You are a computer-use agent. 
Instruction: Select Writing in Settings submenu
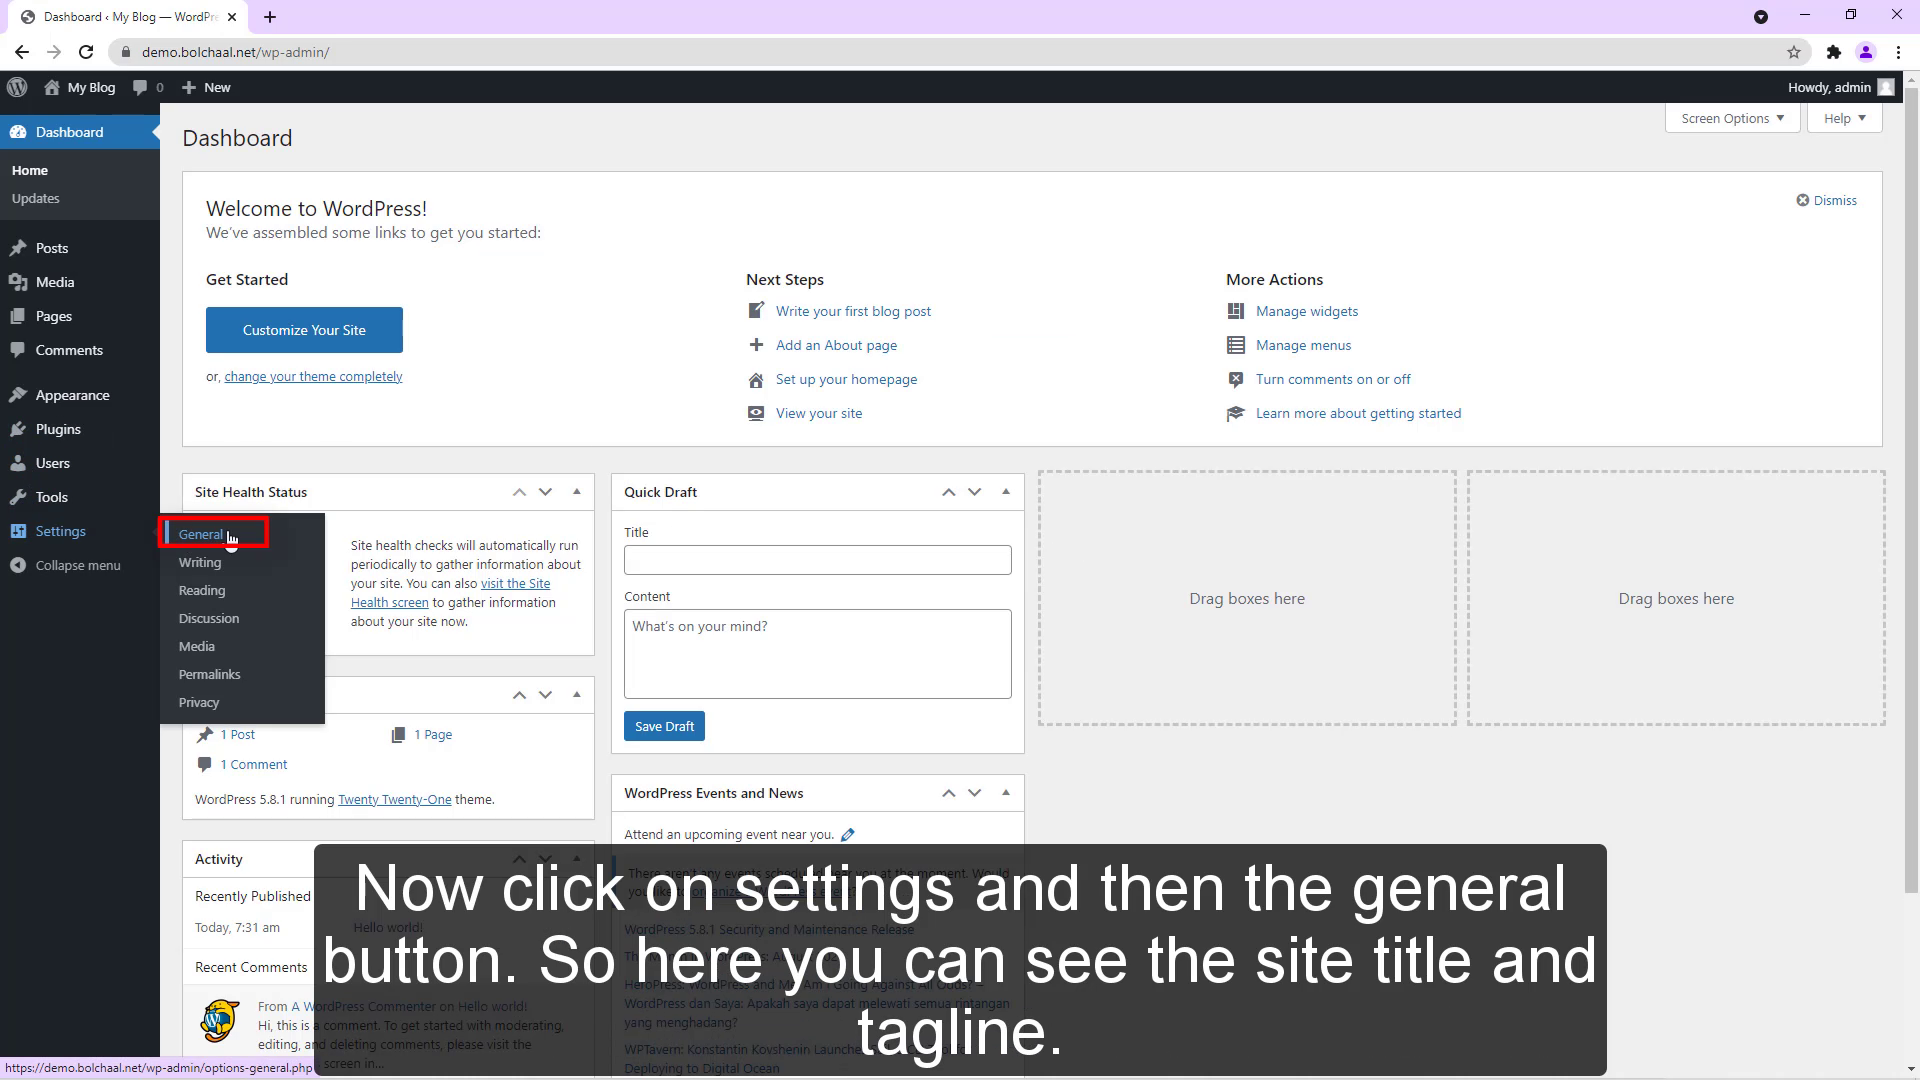pyautogui.click(x=200, y=562)
